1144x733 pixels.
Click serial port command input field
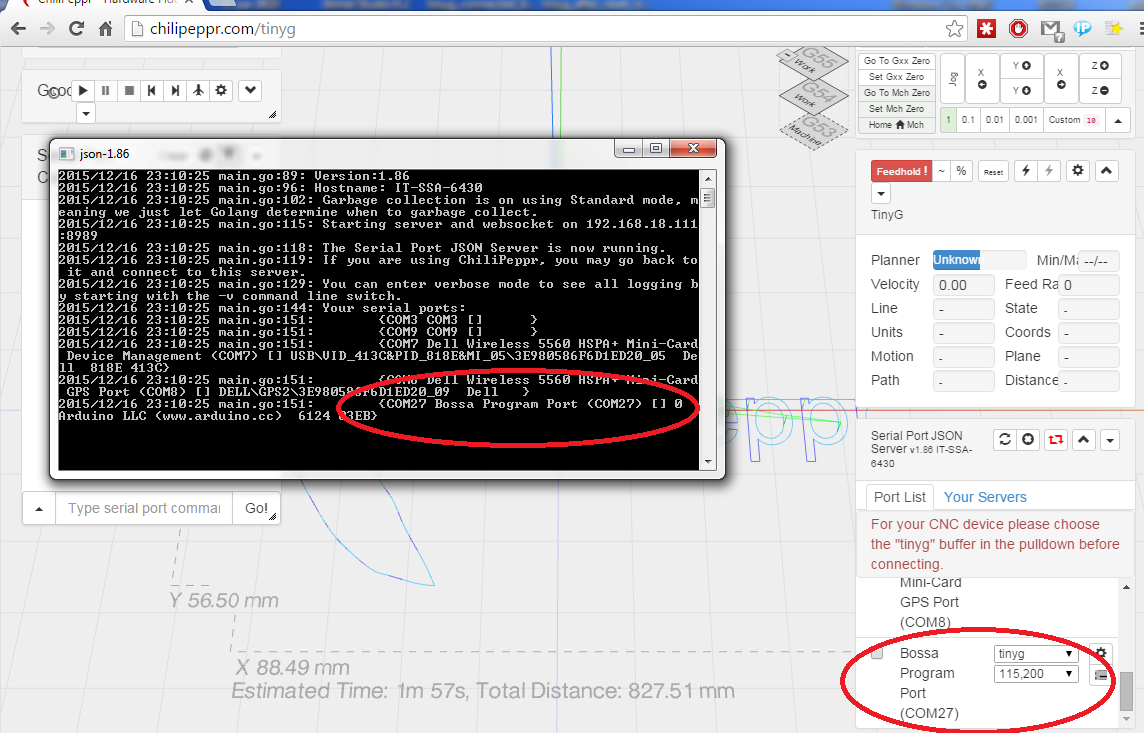point(144,508)
